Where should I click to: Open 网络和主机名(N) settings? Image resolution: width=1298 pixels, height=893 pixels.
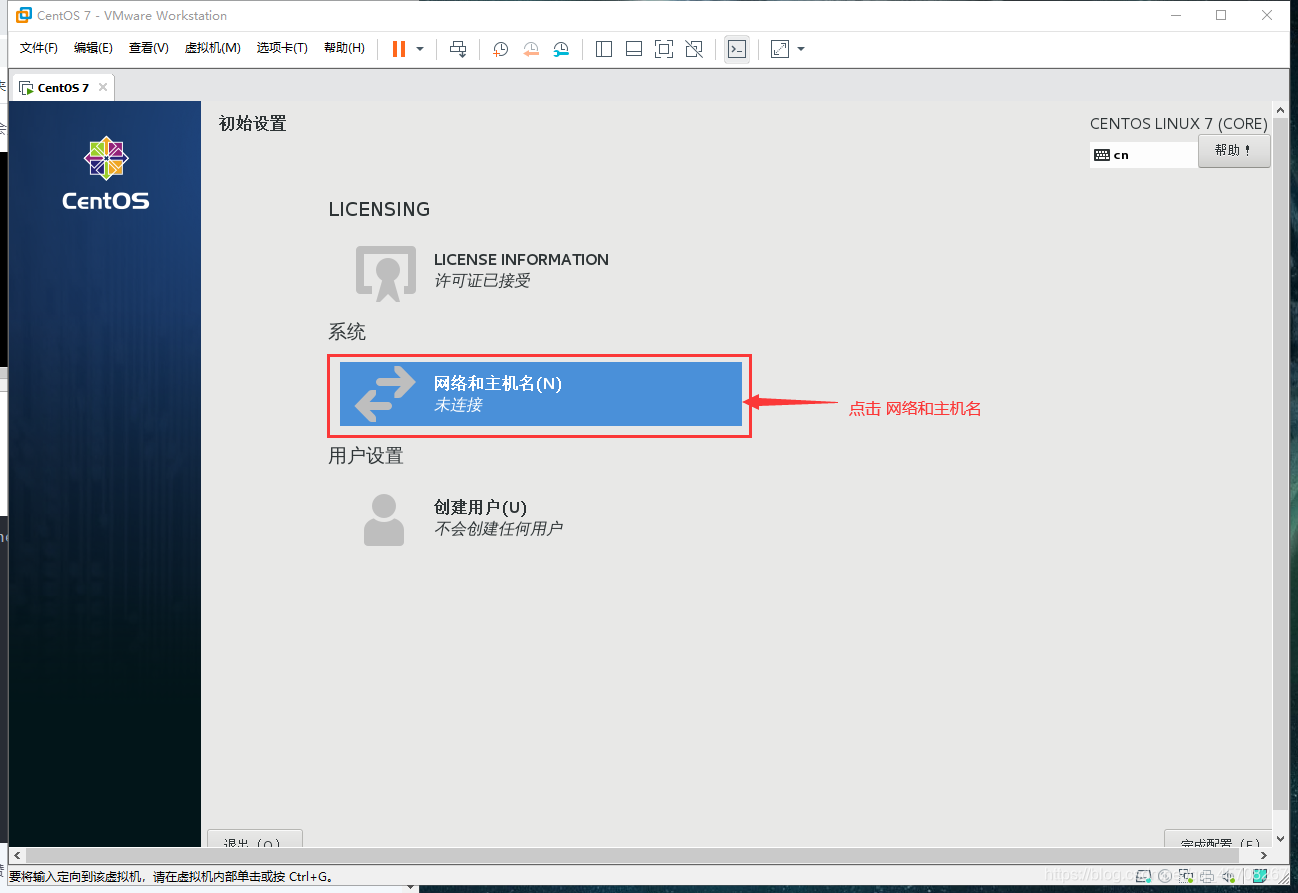[541, 394]
